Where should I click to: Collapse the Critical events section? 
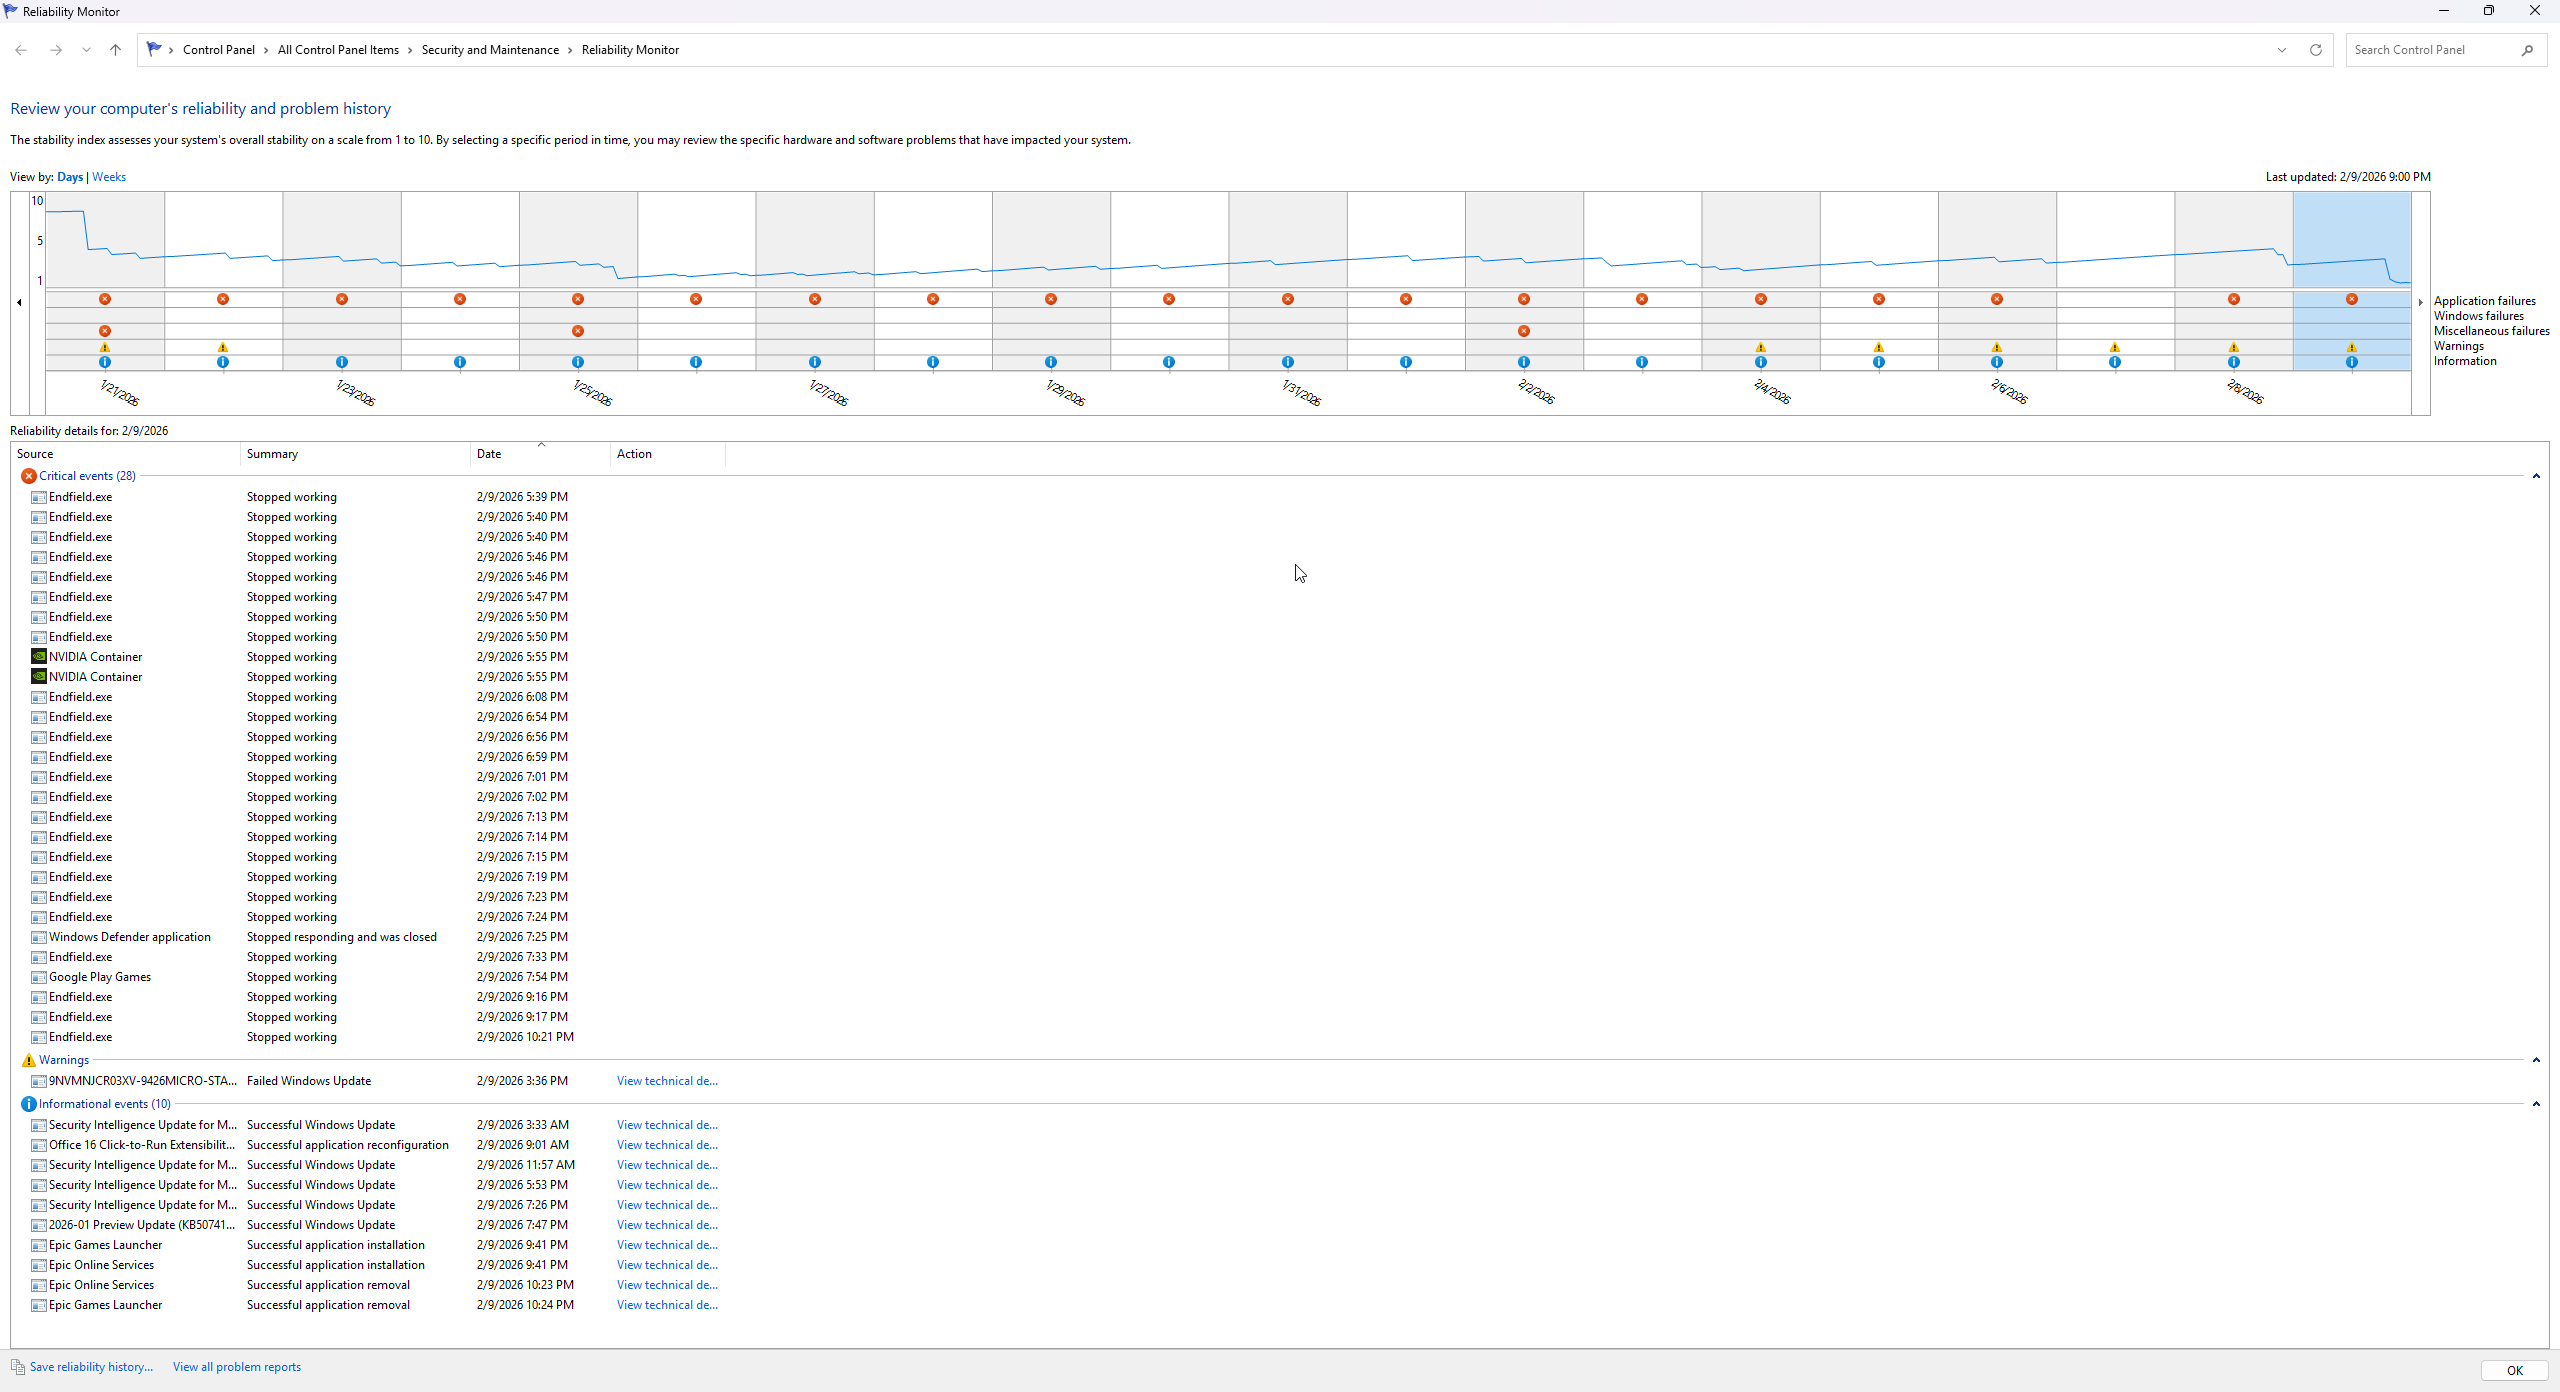click(2536, 476)
